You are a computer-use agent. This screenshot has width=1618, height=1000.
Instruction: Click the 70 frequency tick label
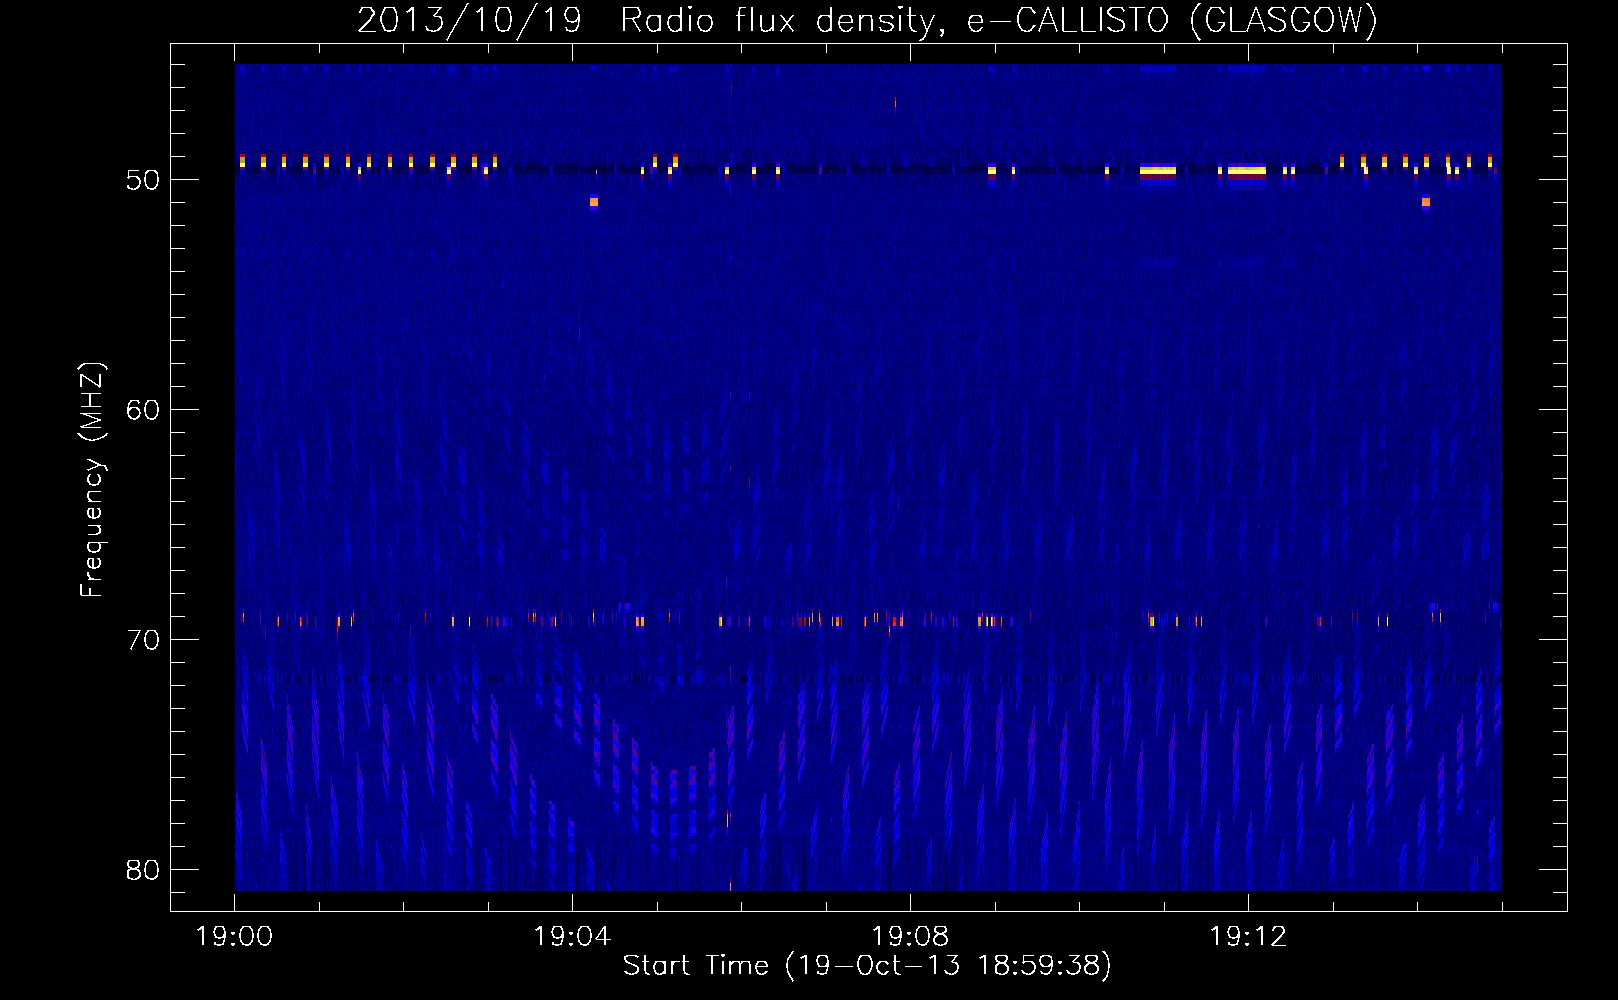144,640
